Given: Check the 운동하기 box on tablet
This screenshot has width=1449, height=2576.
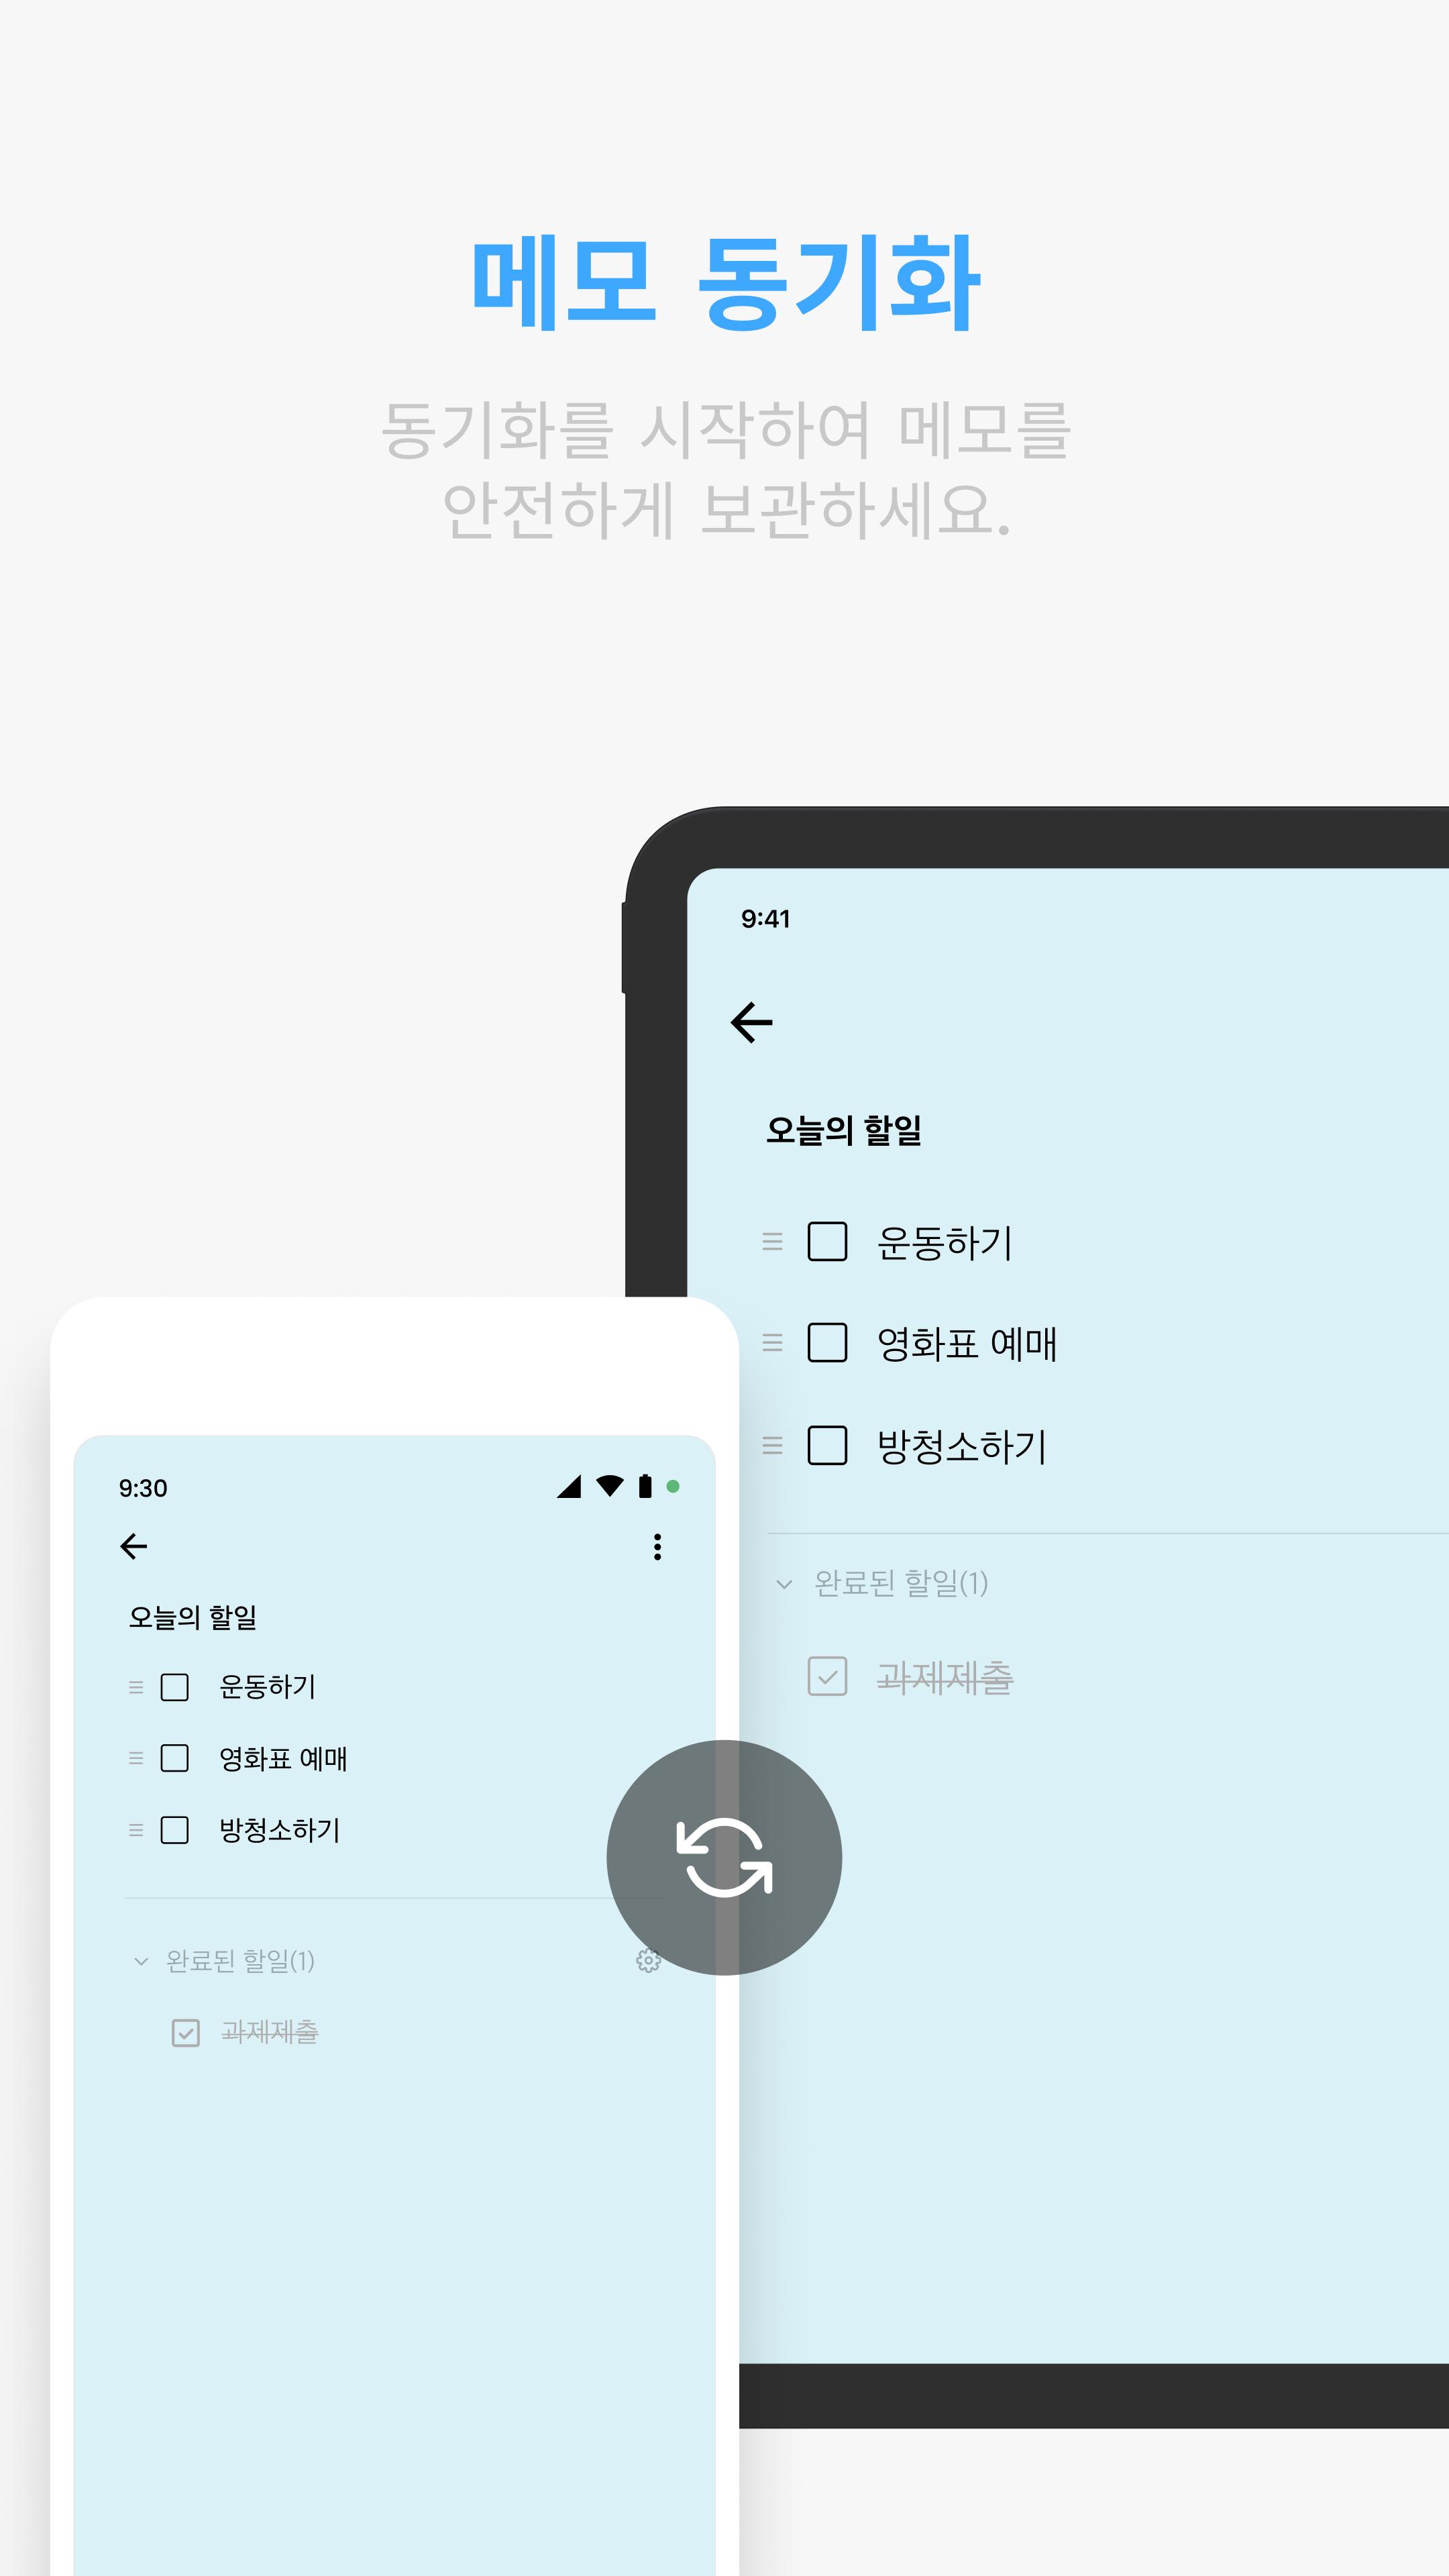Looking at the screenshot, I should (x=827, y=1242).
